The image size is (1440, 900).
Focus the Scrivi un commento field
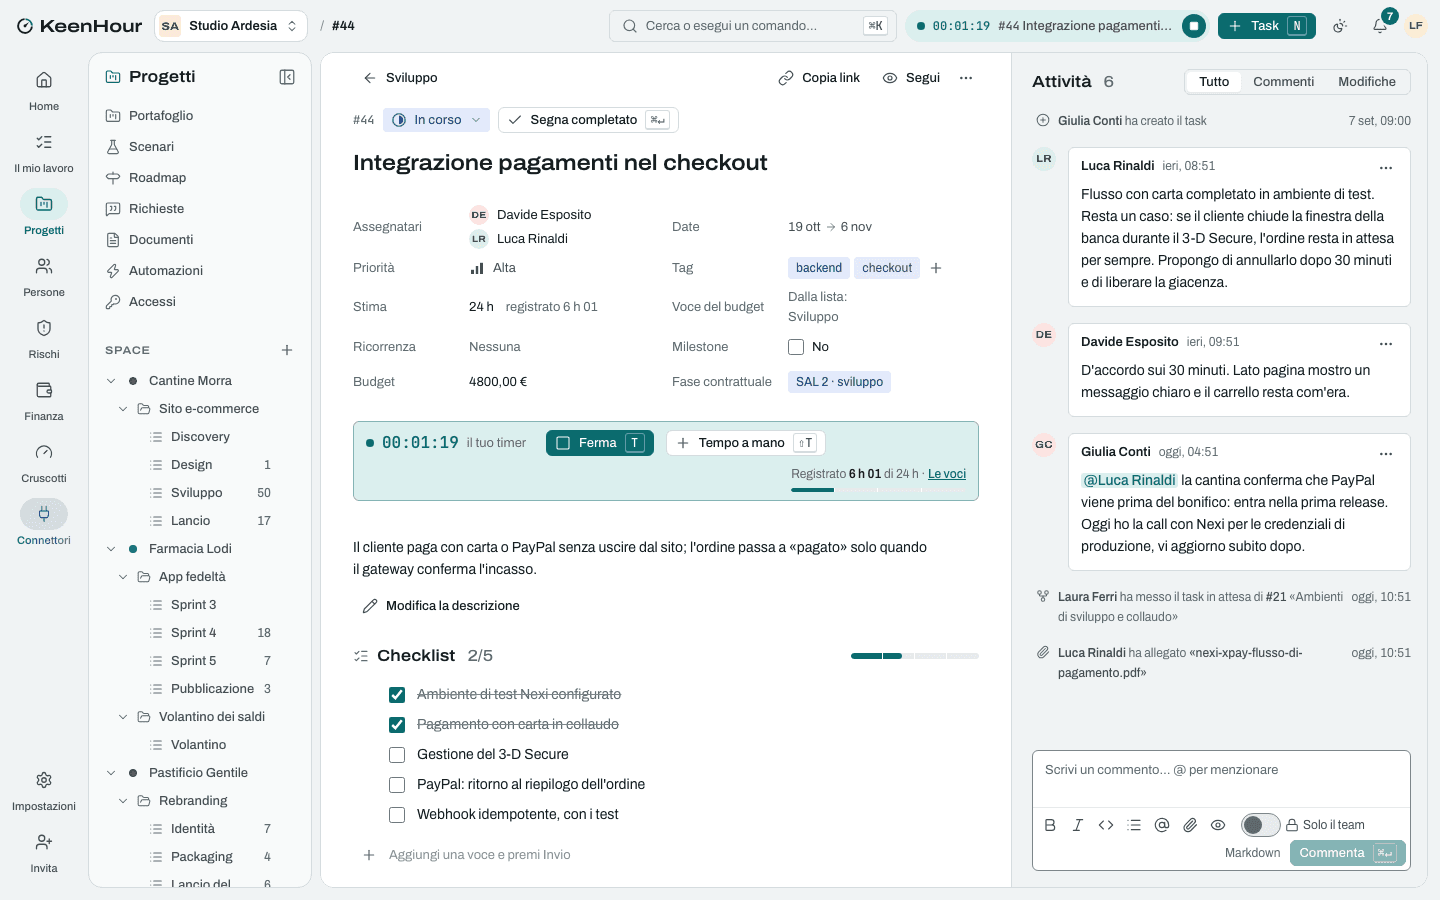point(1221,780)
